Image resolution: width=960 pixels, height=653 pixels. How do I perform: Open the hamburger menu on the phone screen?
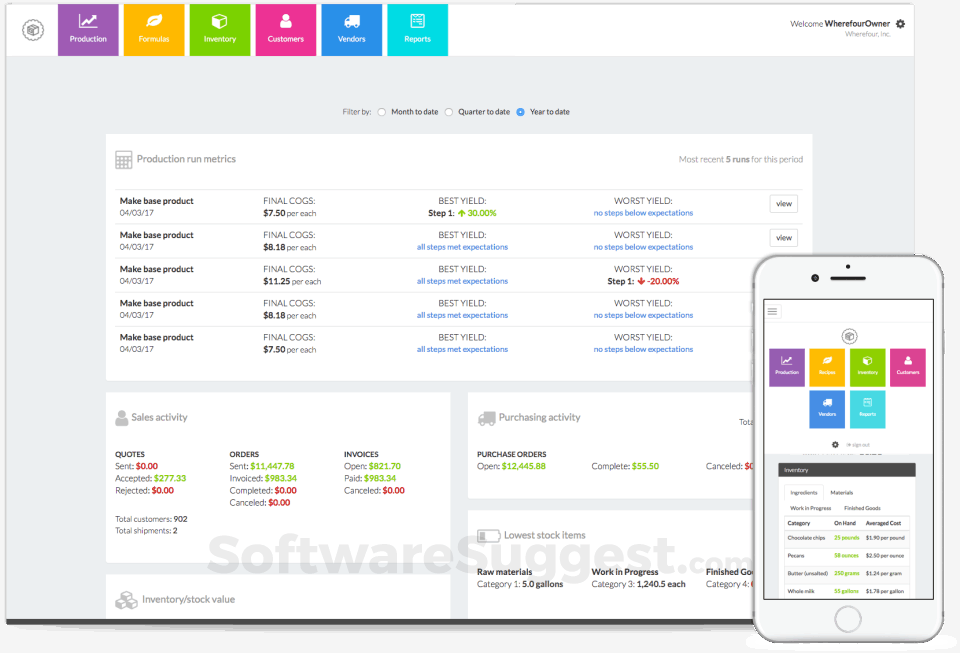tap(772, 311)
